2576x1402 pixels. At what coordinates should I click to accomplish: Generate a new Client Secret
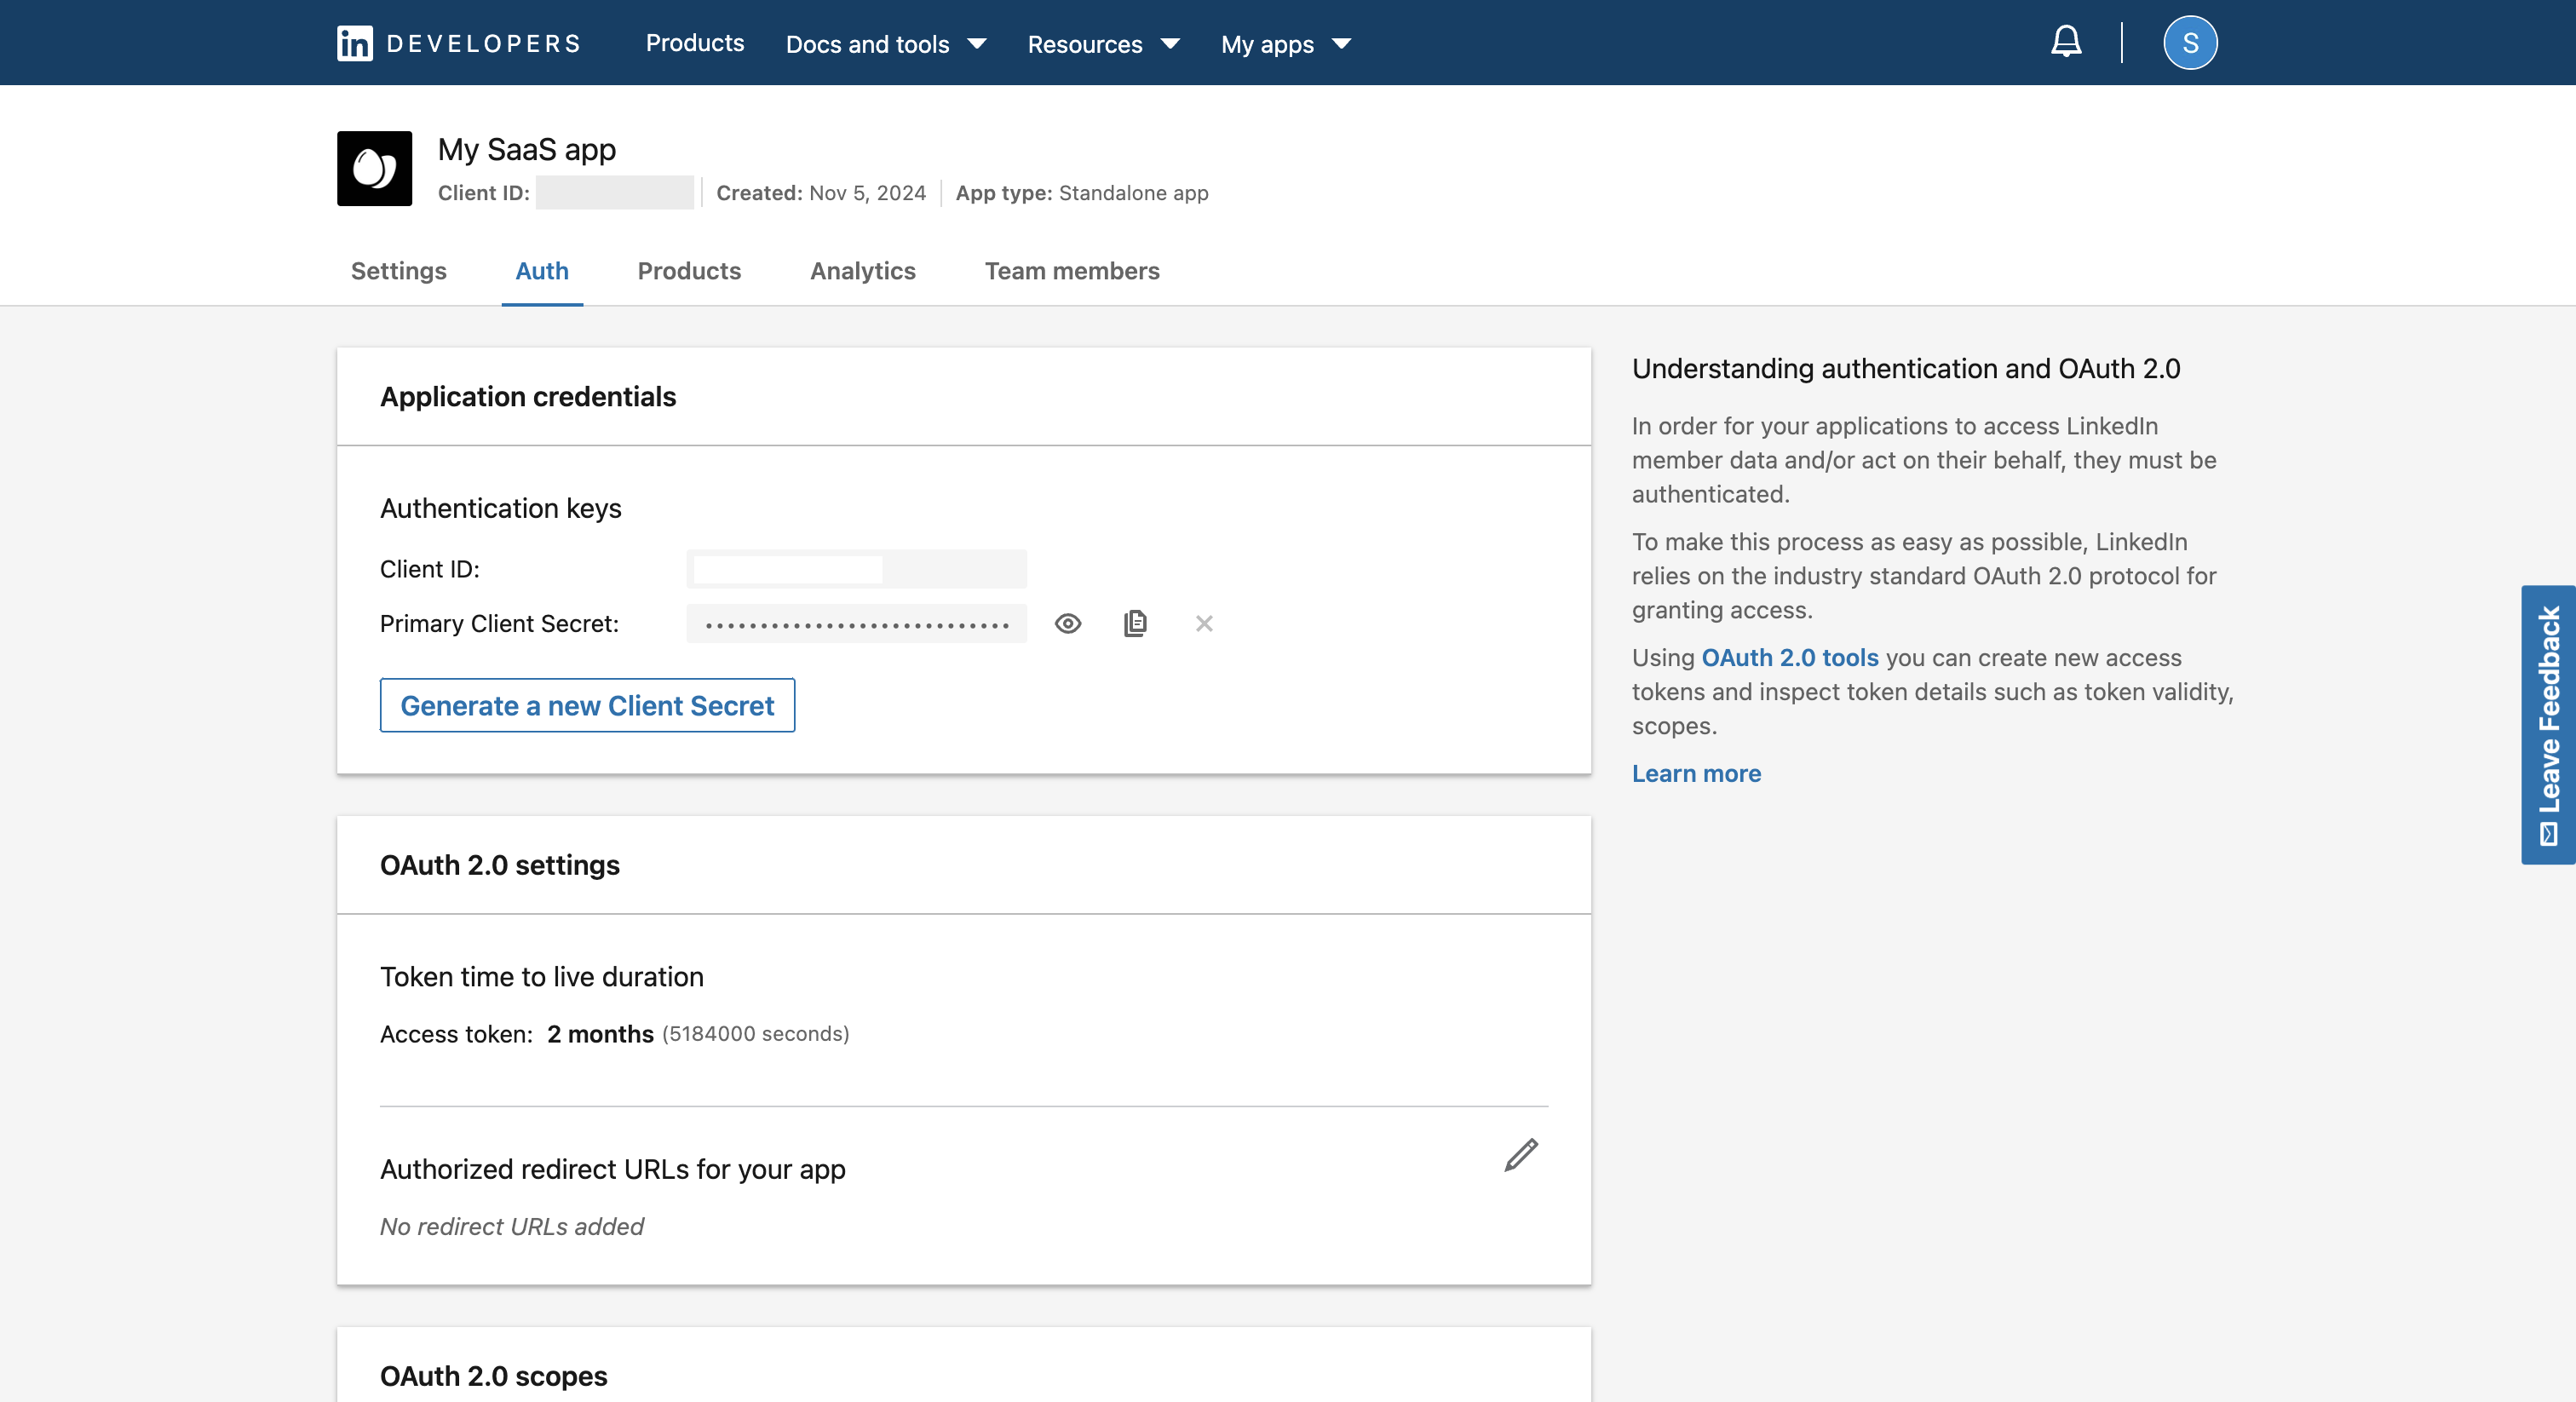coord(587,705)
